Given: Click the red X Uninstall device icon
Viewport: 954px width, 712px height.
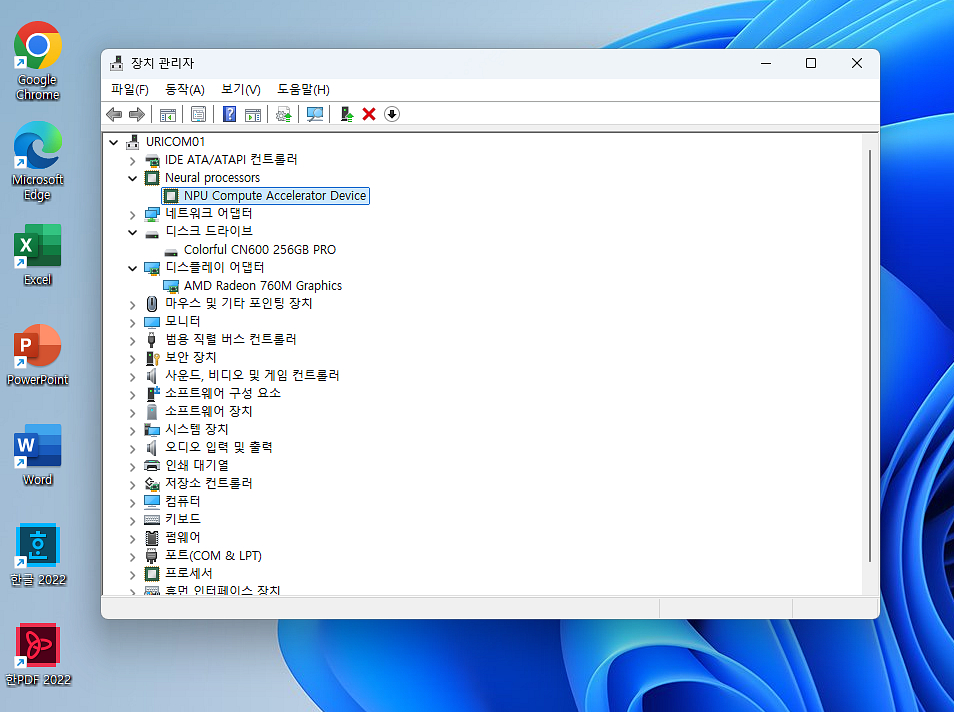Looking at the screenshot, I should pos(369,115).
